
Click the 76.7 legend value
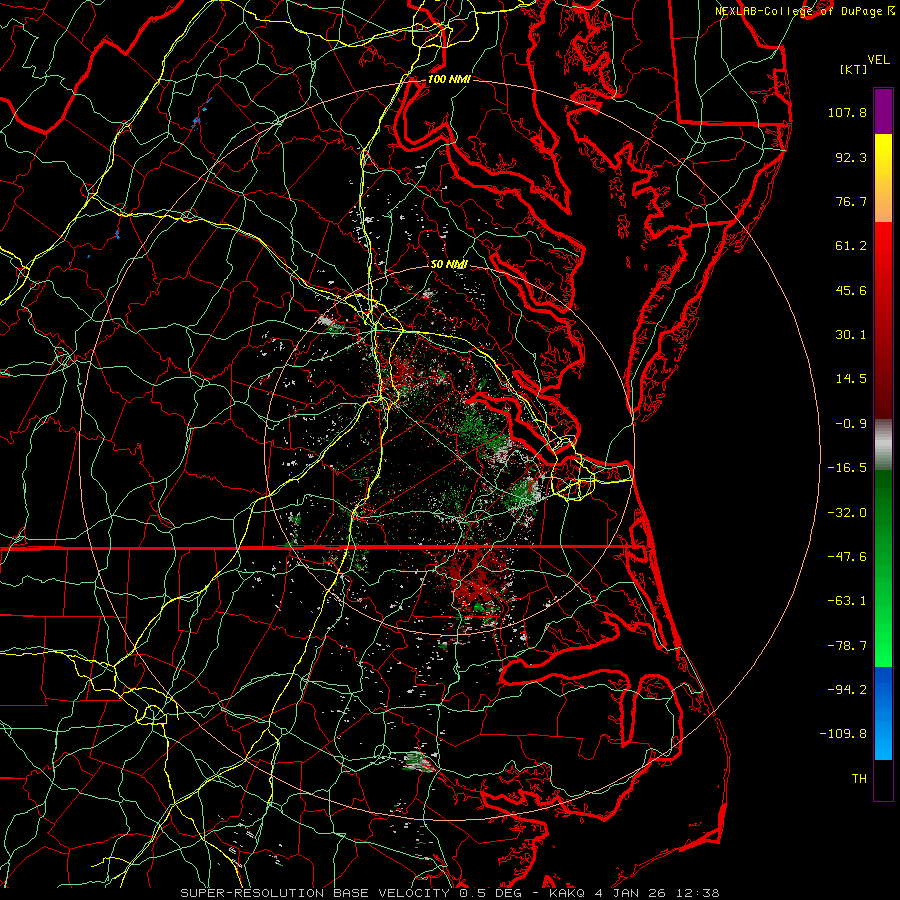pos(851,201)
